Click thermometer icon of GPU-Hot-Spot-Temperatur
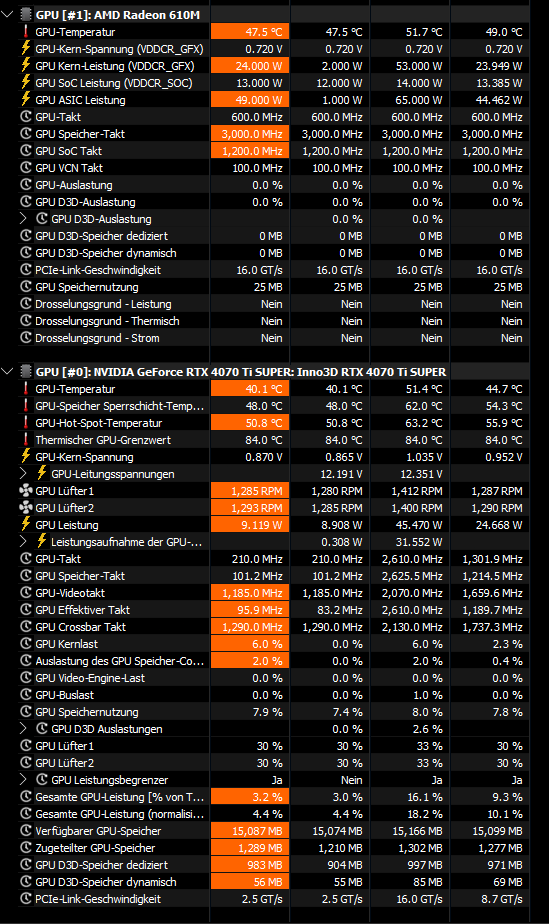The height and width of the screenshot is (924, 549). (25, 423)
